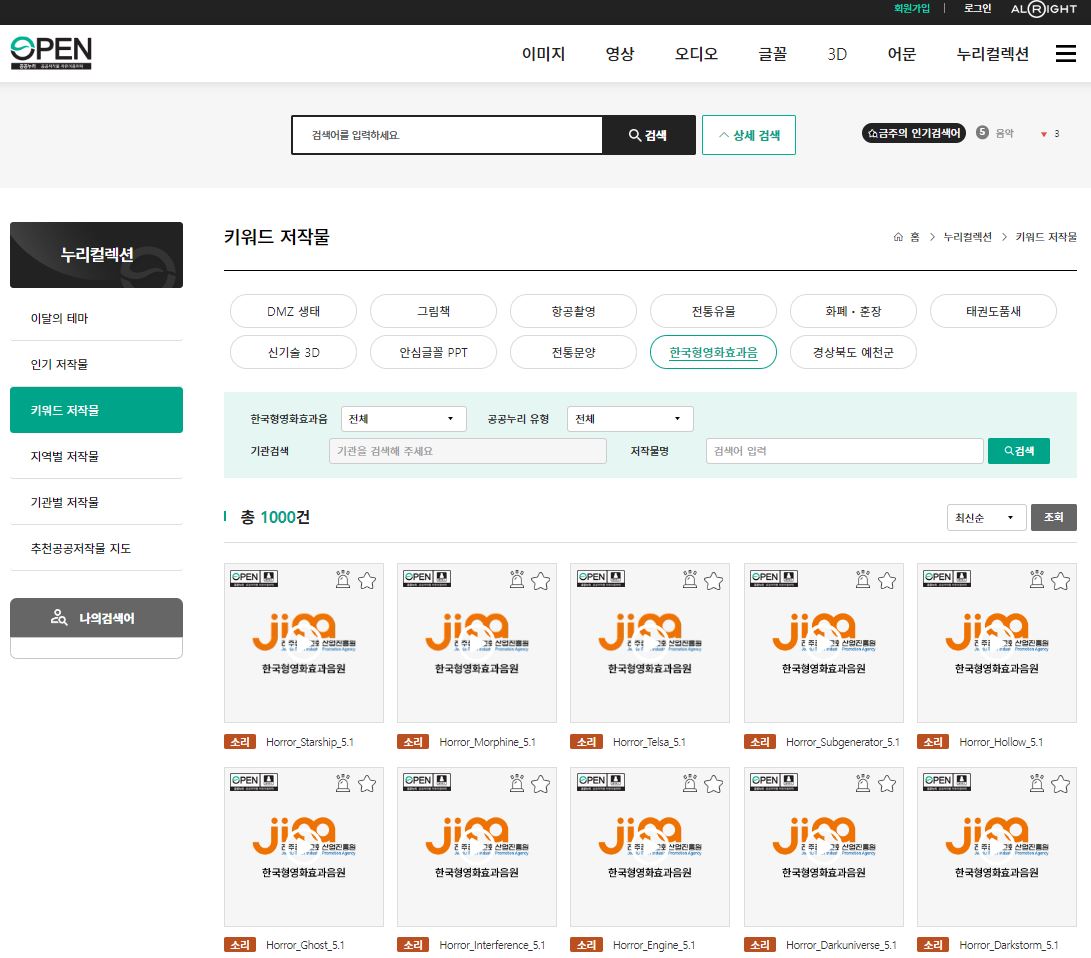Click the 상세 검색 button

(x=748, y=135)
